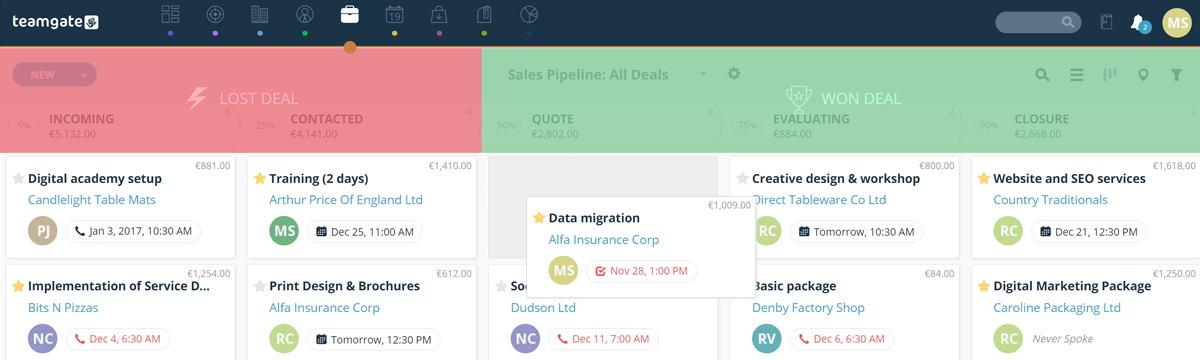Viewport: 1200px width, 360px height.
Task: Click the NC avatar on Dudson Ltd card
Action: 525,339
